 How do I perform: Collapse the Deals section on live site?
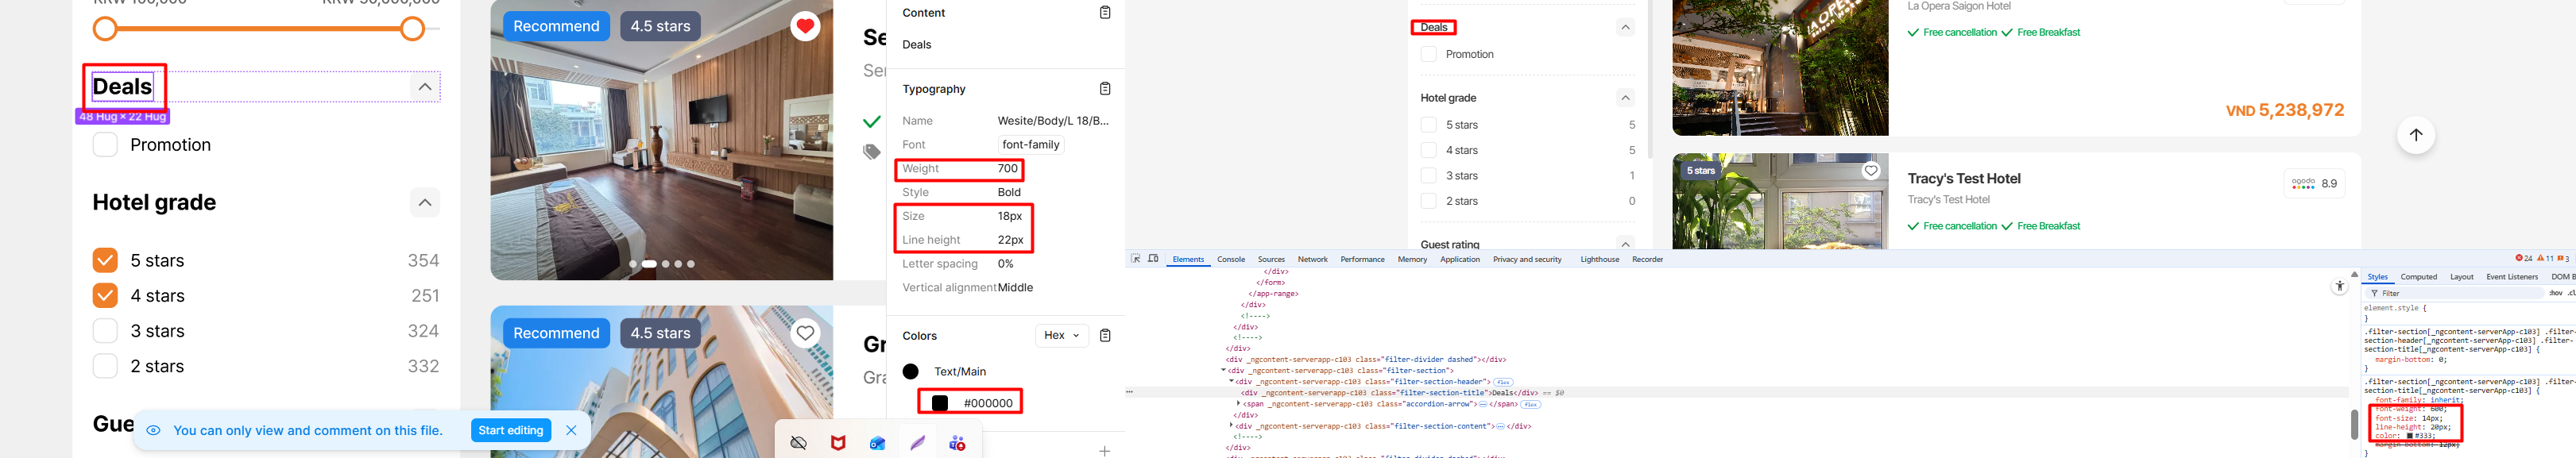tap(1625, 28)
